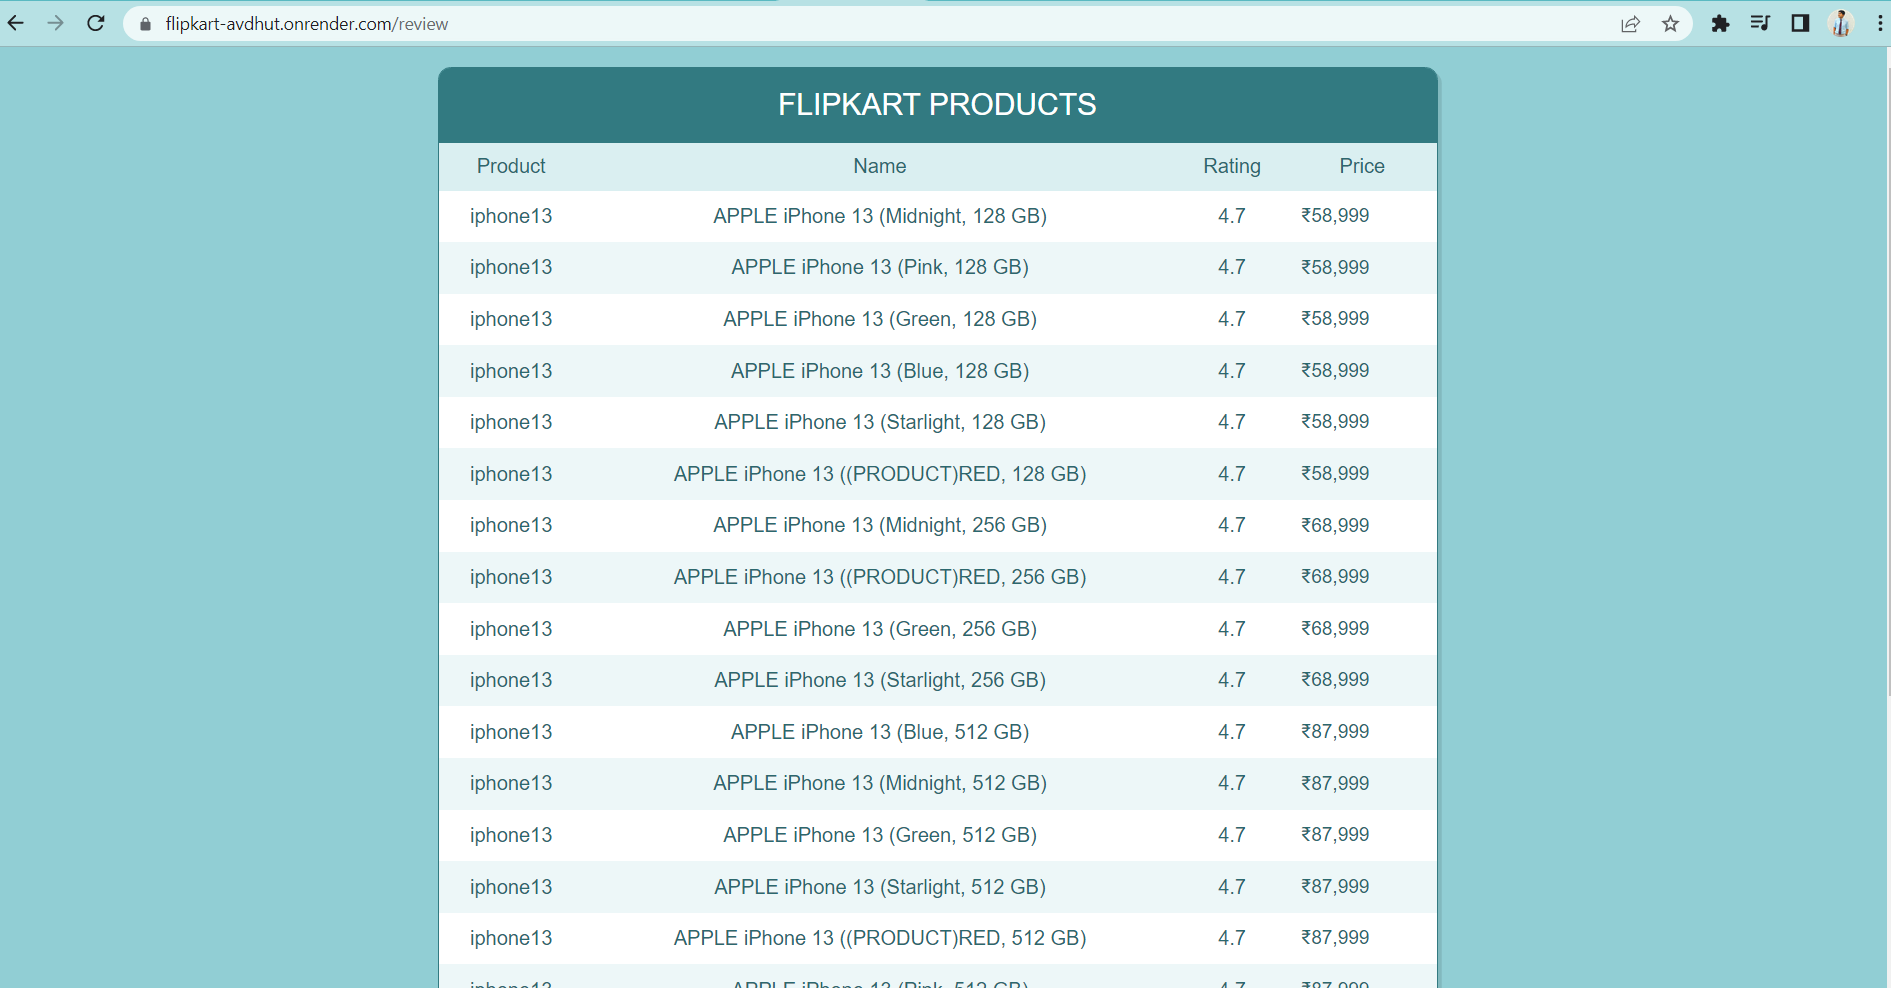The width and height of the screenshot is (1891, 988).
Task: Select the Product column header
Action: point(511,166)
